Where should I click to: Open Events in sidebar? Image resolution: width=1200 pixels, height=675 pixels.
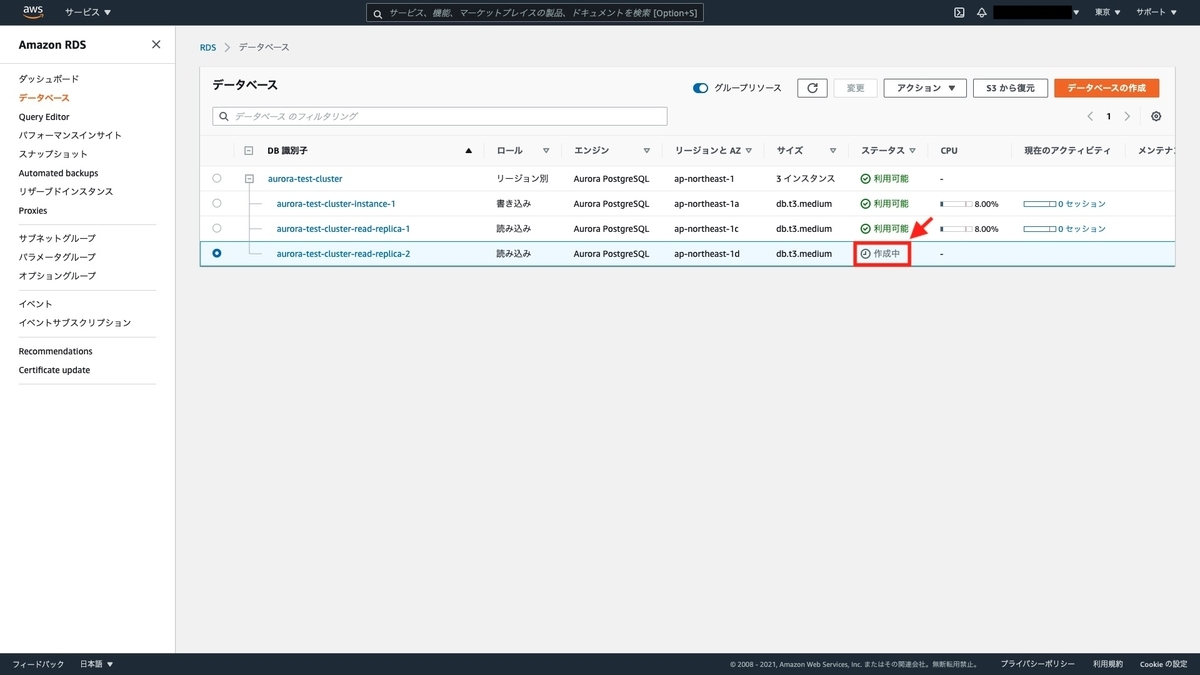[x=35, y=304]
